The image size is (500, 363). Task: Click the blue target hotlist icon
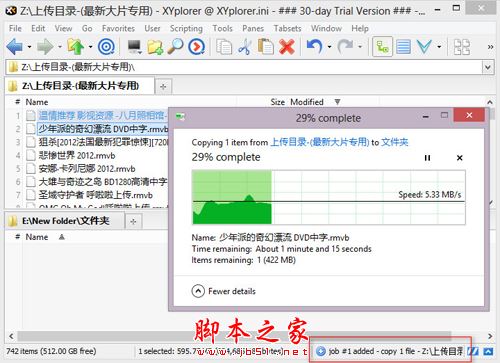(x=106, y=47)
